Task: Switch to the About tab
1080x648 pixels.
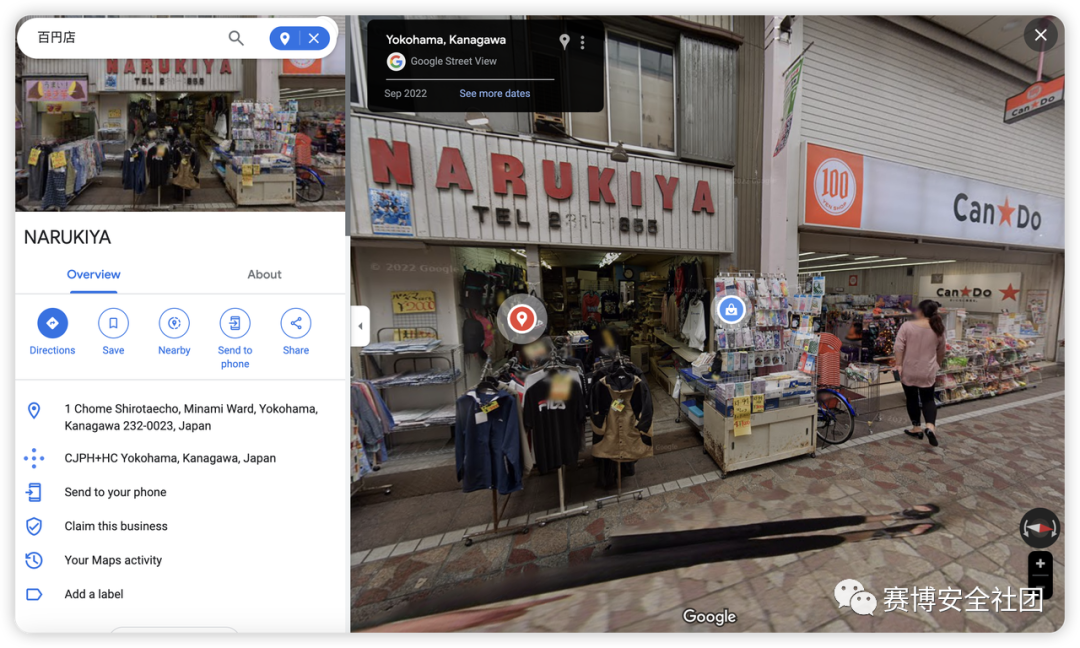Action: (264, 274)
